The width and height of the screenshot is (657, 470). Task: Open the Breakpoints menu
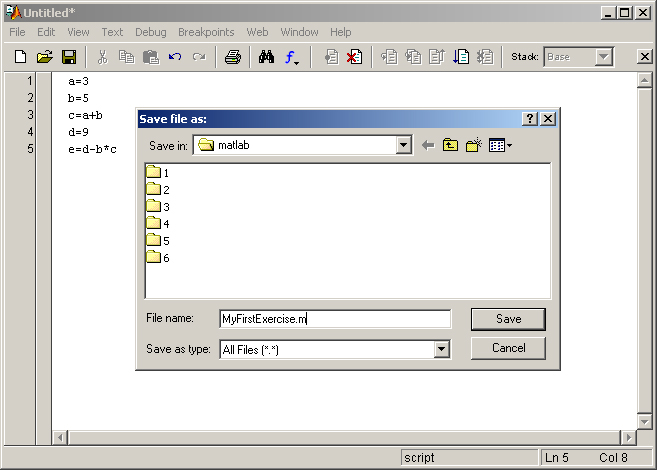[206, 32]
